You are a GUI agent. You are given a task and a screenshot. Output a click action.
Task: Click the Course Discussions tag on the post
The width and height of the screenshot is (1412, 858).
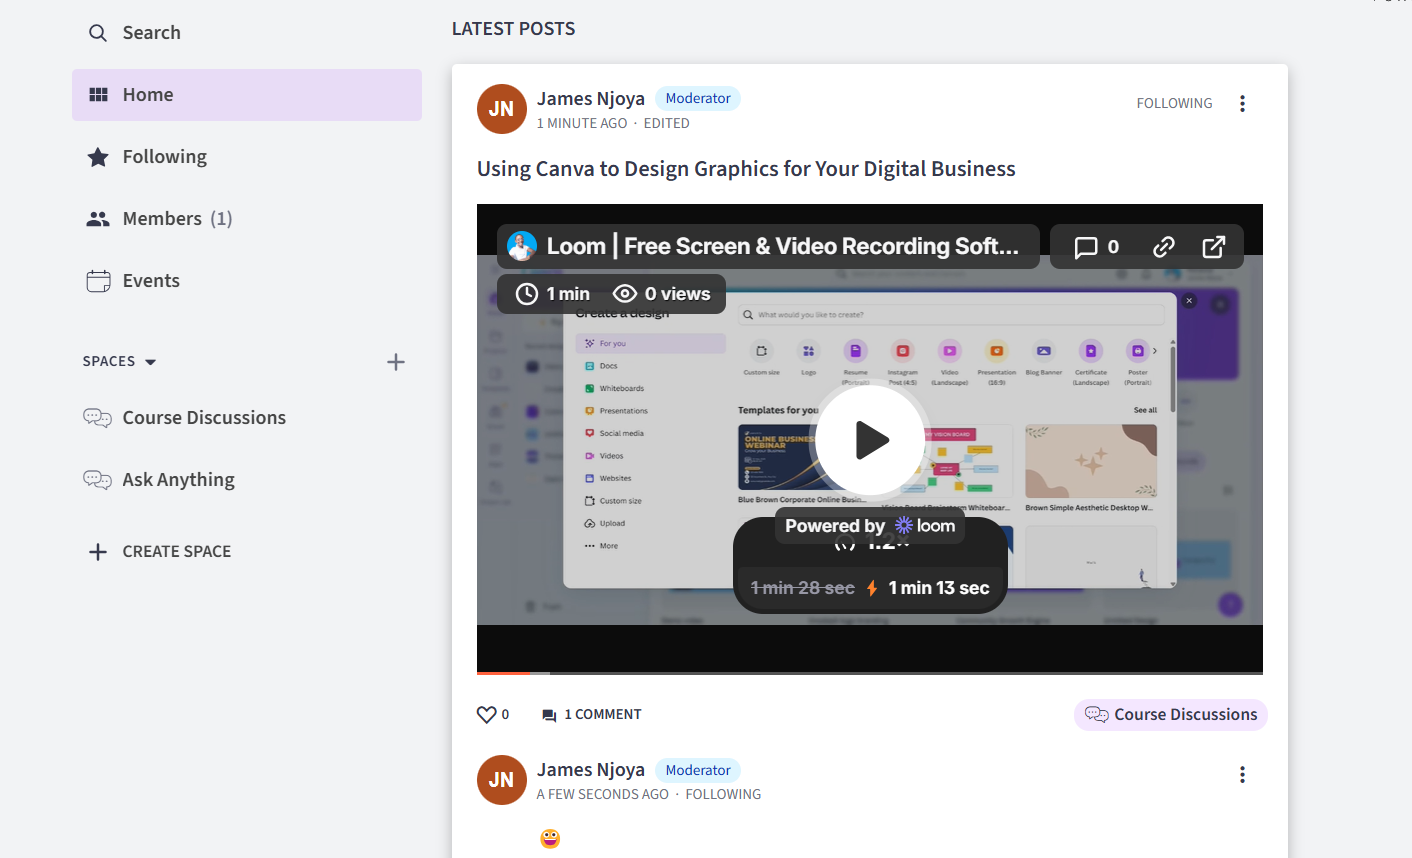pyautogui.click(x=1171, y=715)
